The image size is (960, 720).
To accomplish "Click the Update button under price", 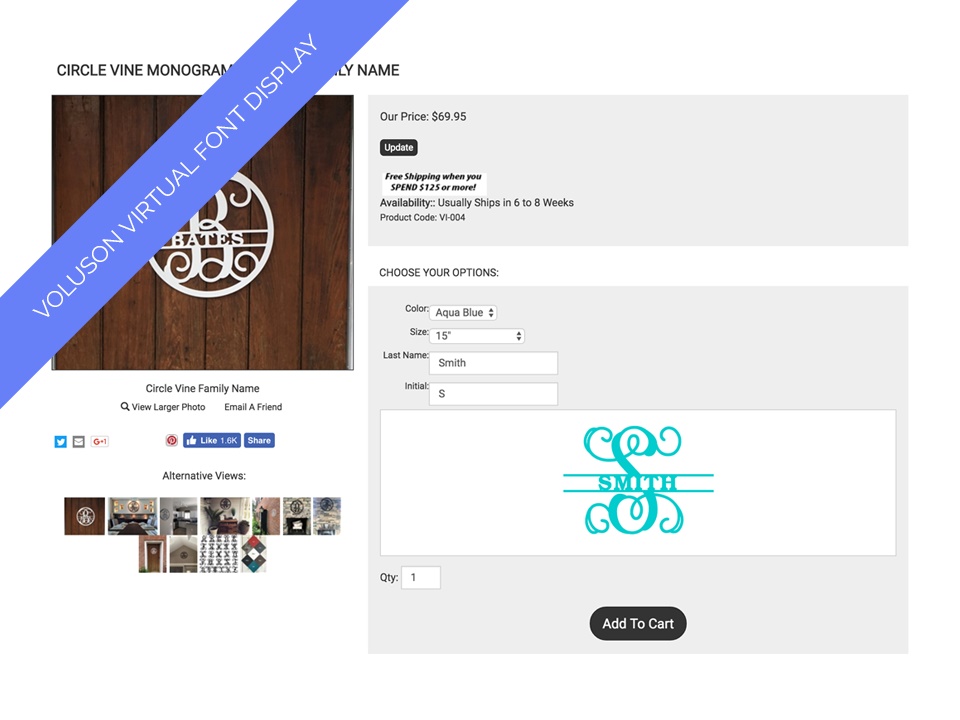I will pos(399,148).
